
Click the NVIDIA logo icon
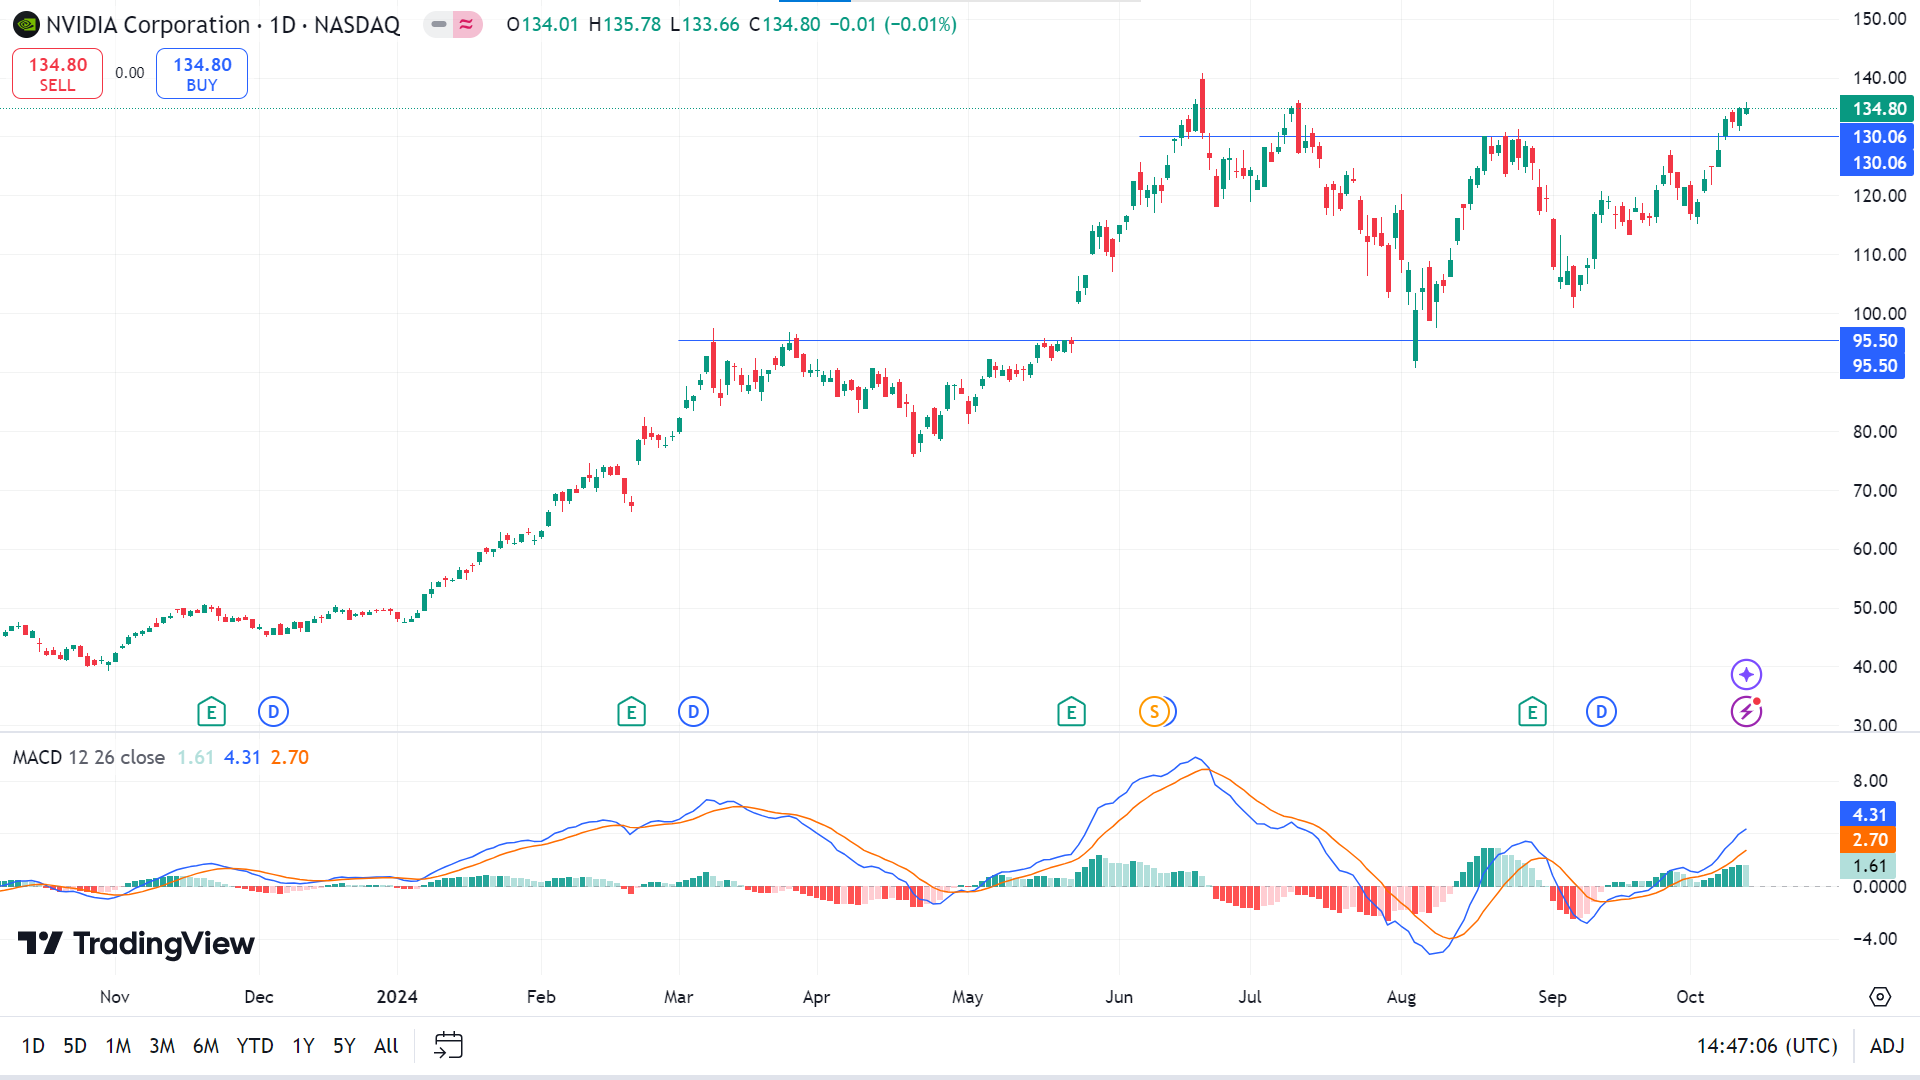pos(26,25)
